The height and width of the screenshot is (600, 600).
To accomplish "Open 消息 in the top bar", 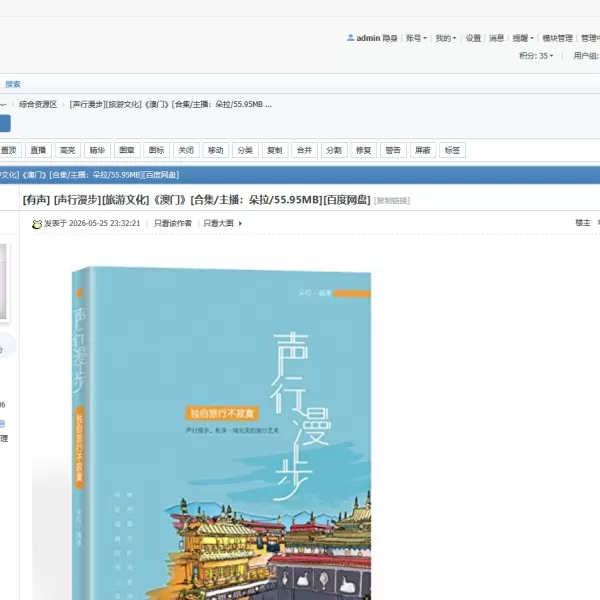I will (x=497, y=38).
